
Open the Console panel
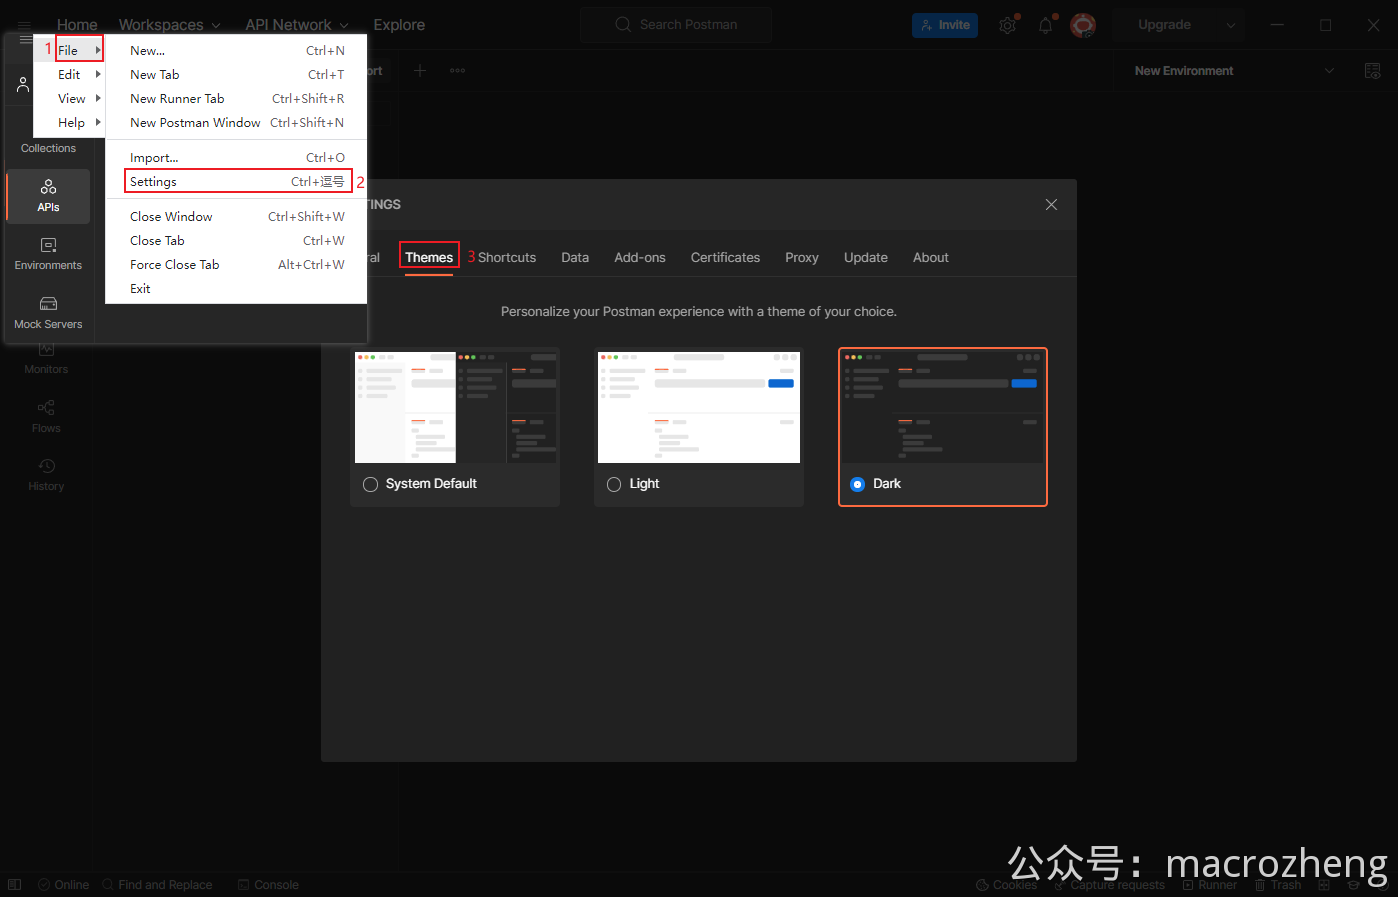point(268,885)
